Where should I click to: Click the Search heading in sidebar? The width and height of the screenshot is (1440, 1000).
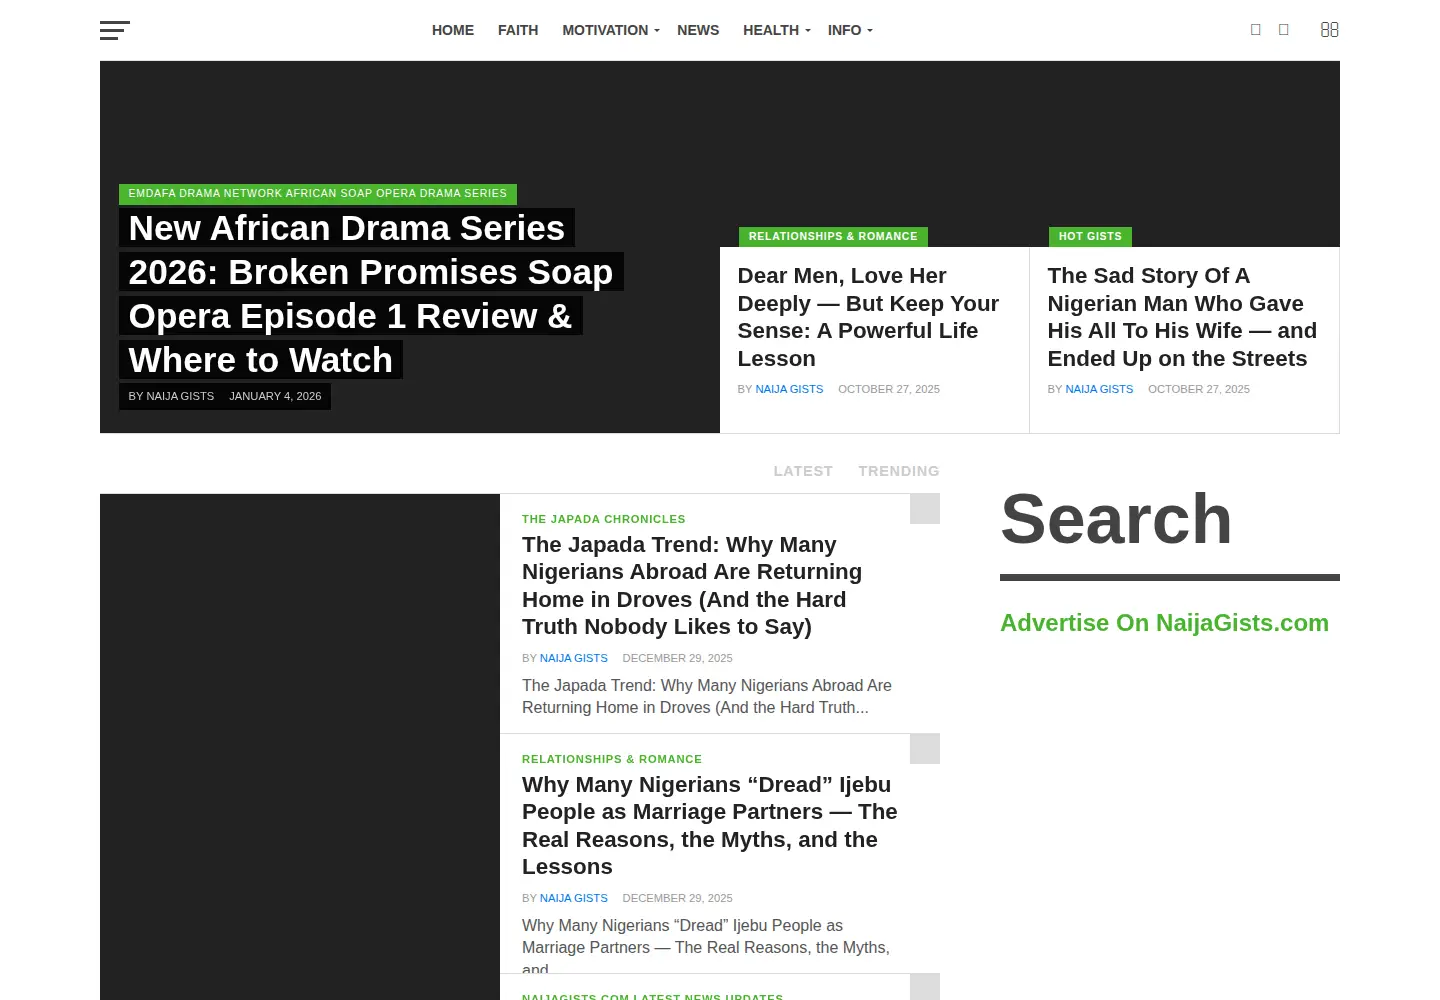click(x=1116, y=519)
